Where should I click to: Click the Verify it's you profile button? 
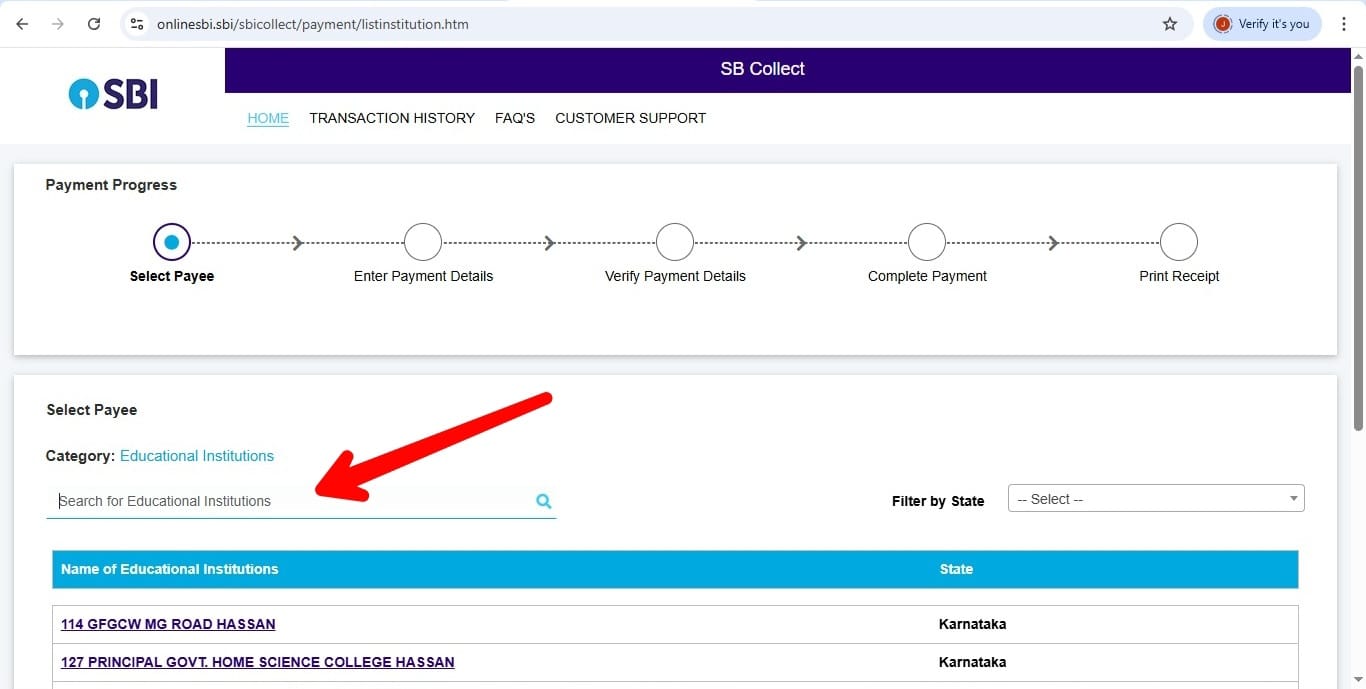point(1262,24)
